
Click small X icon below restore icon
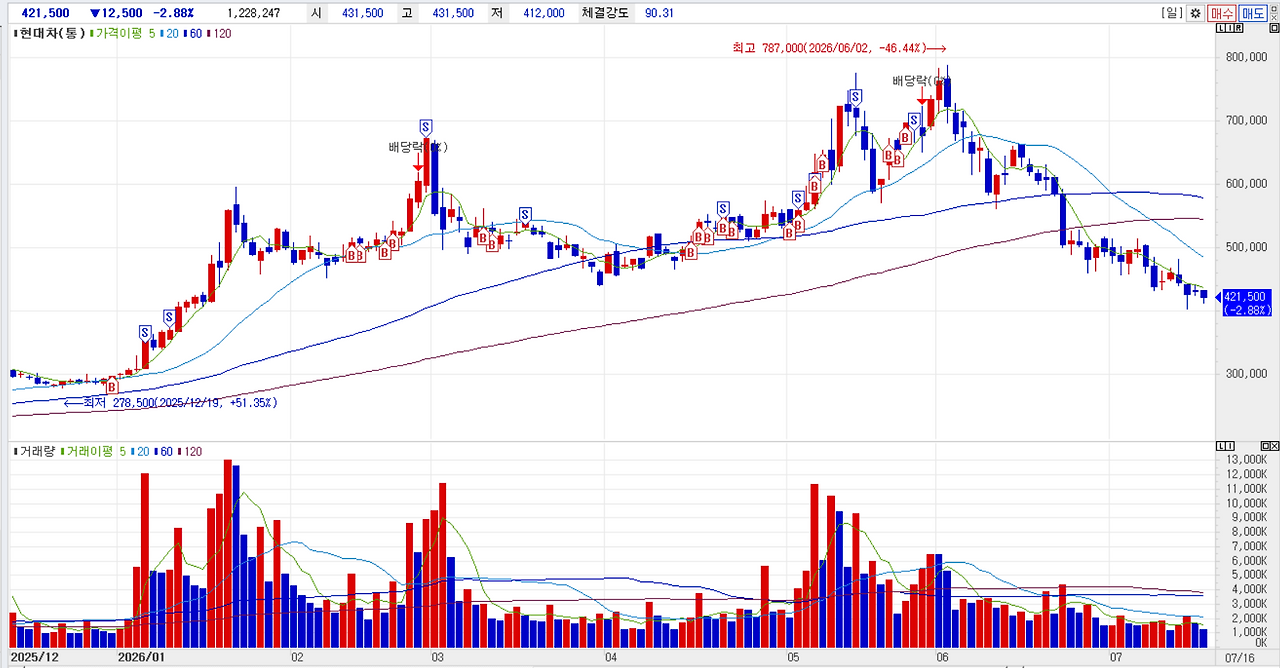pyautogui.click(x=1274, y=19)
